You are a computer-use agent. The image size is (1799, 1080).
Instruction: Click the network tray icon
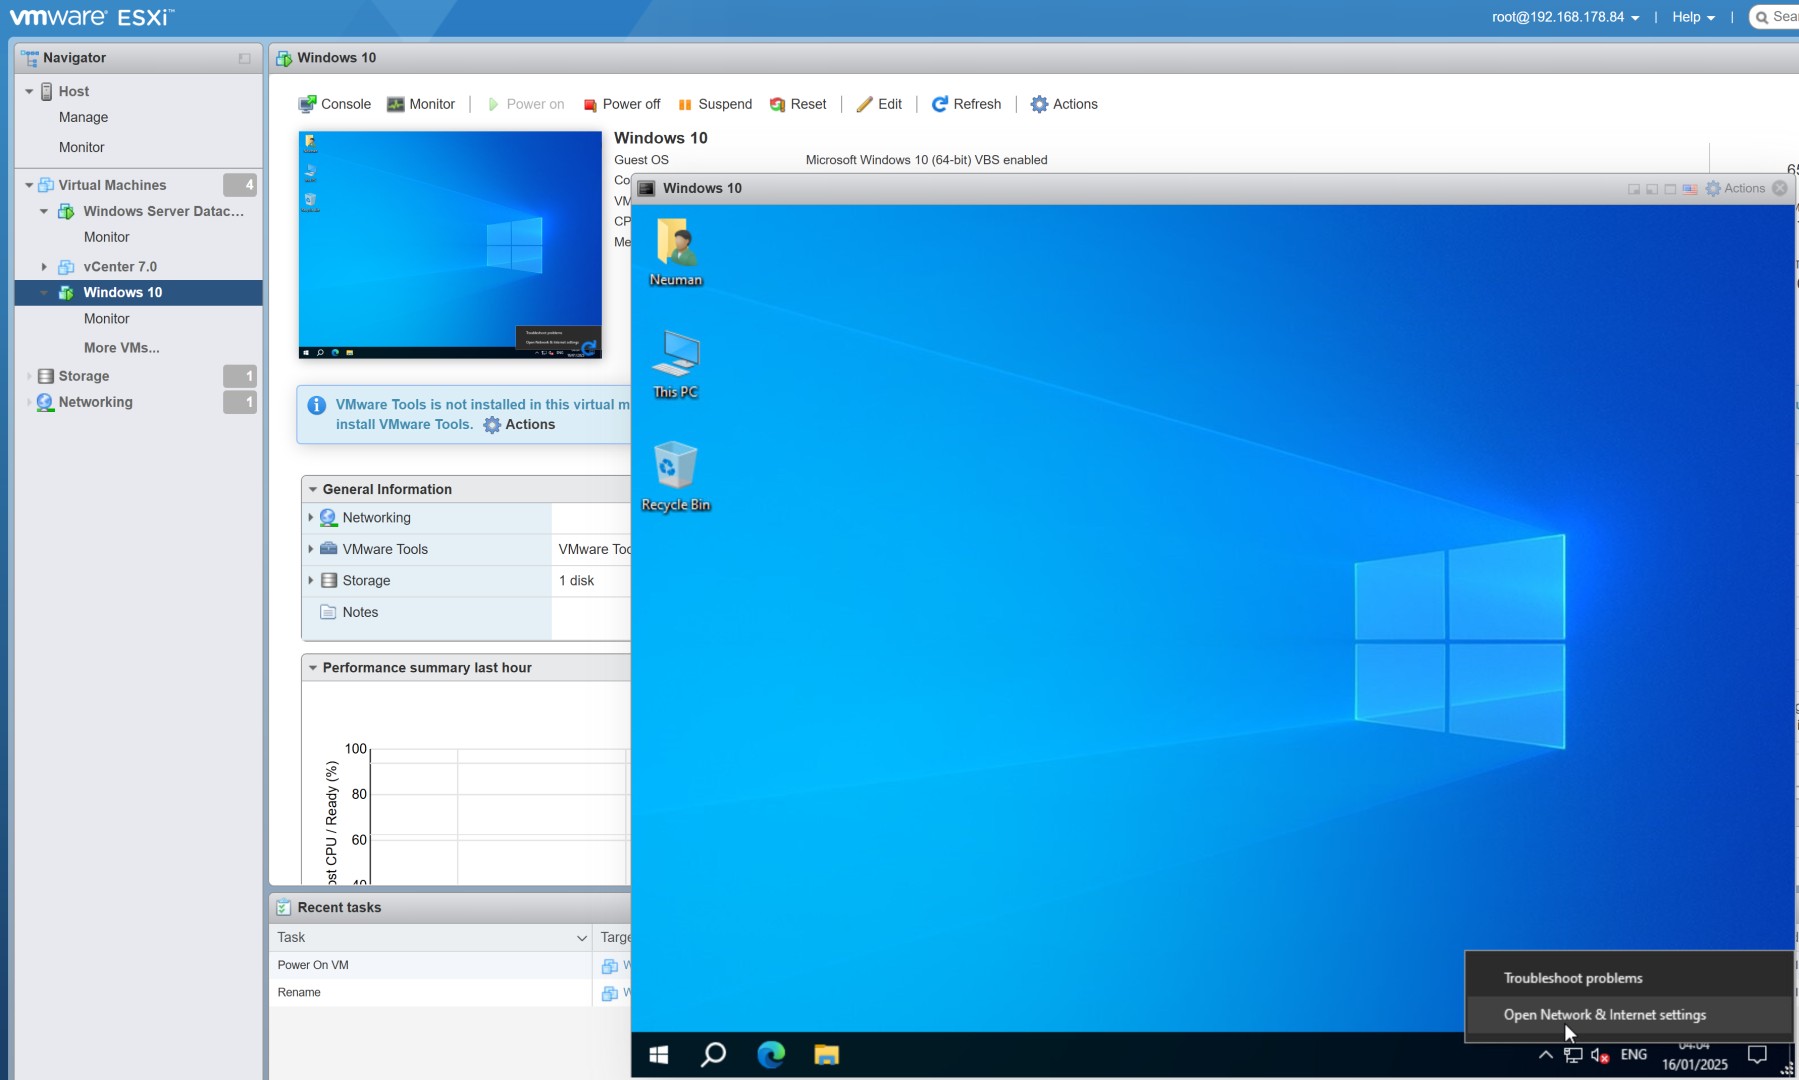coord(1573,1055)
